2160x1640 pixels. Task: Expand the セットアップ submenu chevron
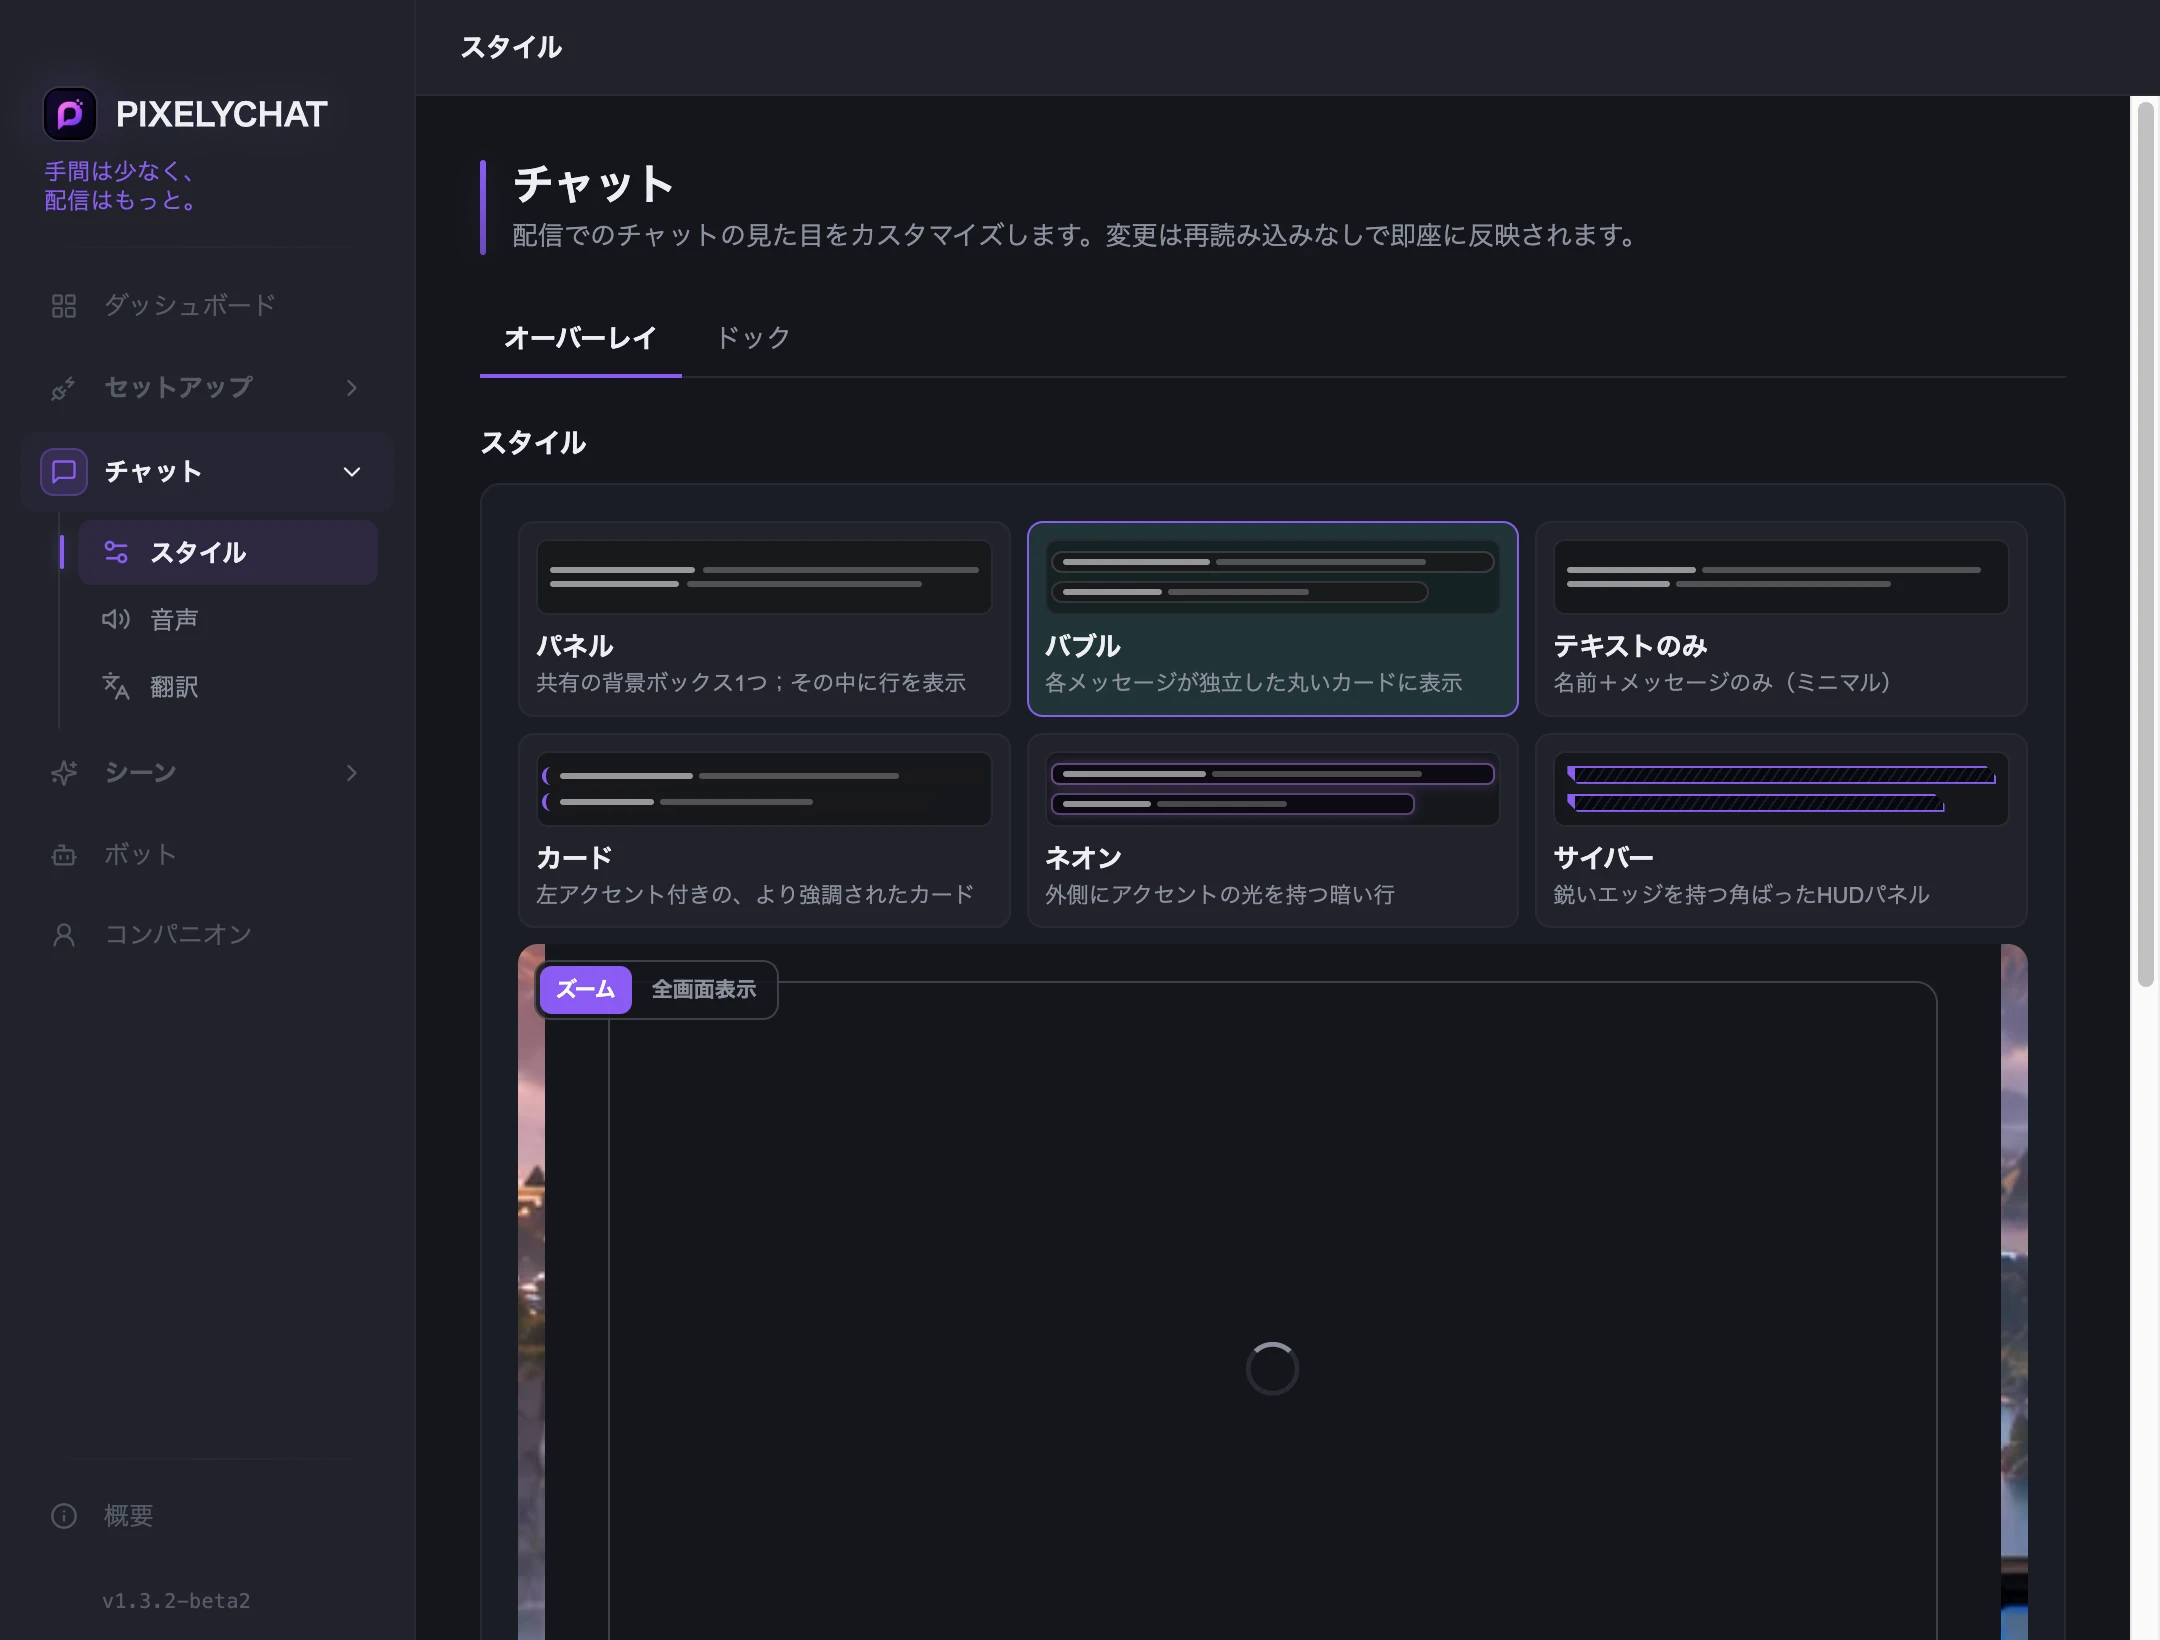click(x=352, y=388)
